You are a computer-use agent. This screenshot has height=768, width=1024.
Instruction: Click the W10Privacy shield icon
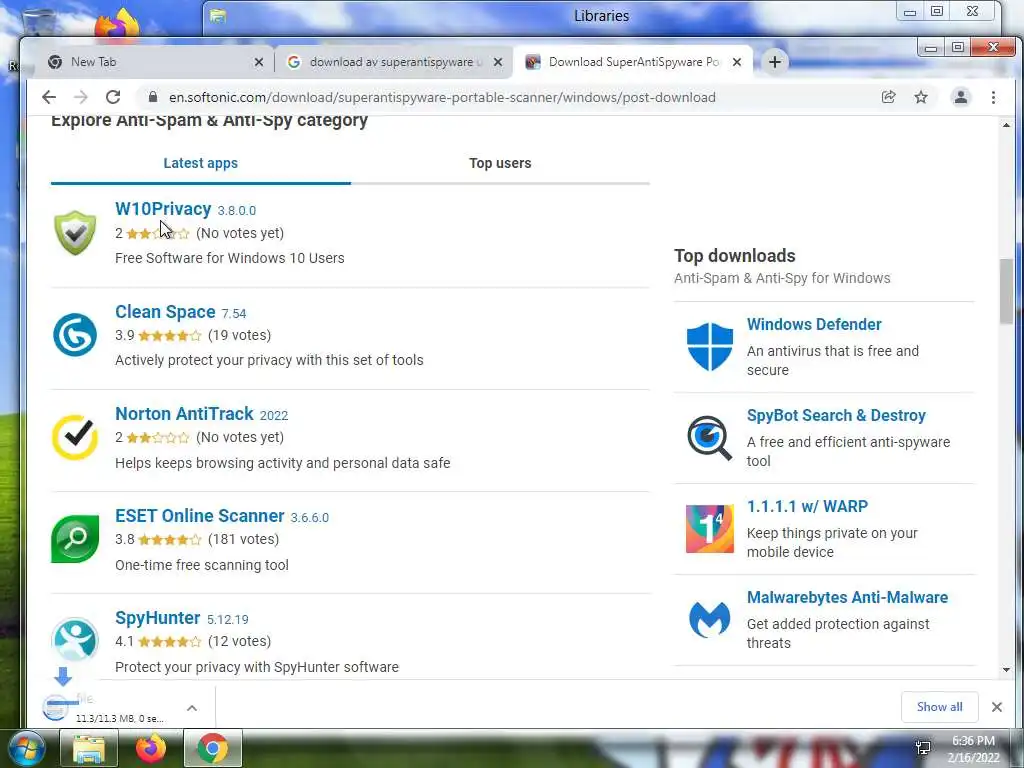(75, 232)
